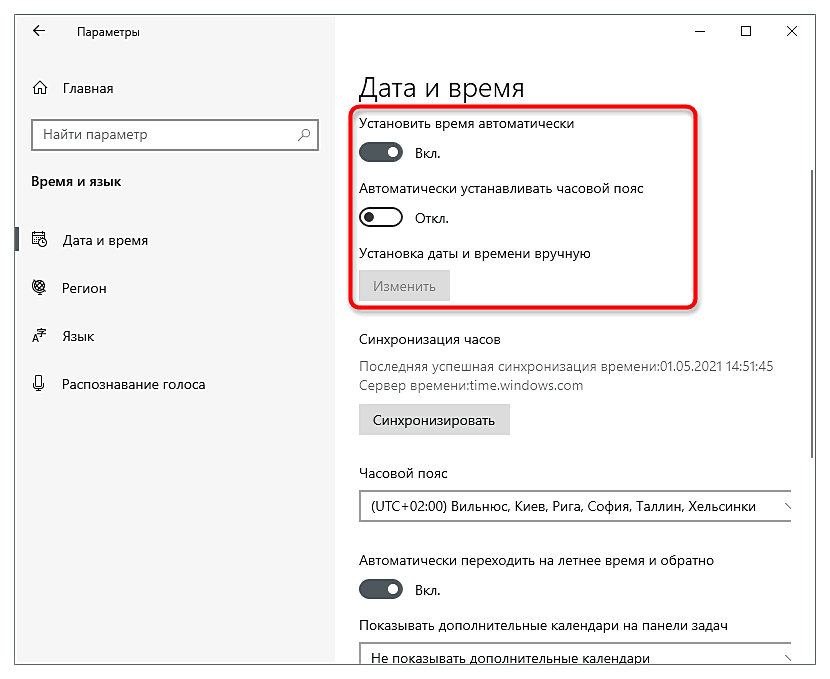Open the Регион settings section
The image size is (830, 679).
tap(84, 288)
